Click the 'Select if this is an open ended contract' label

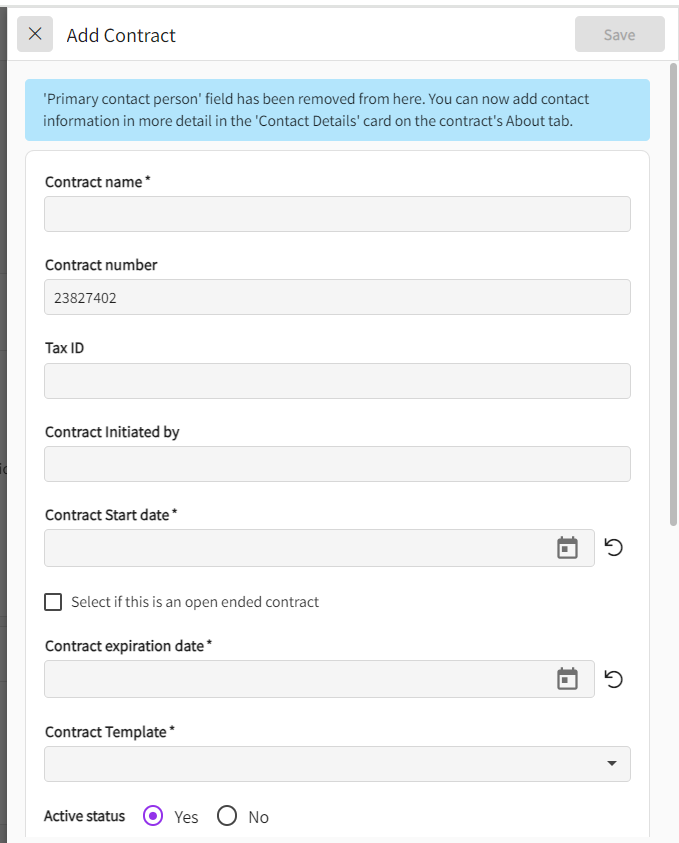tap(195, 602)
